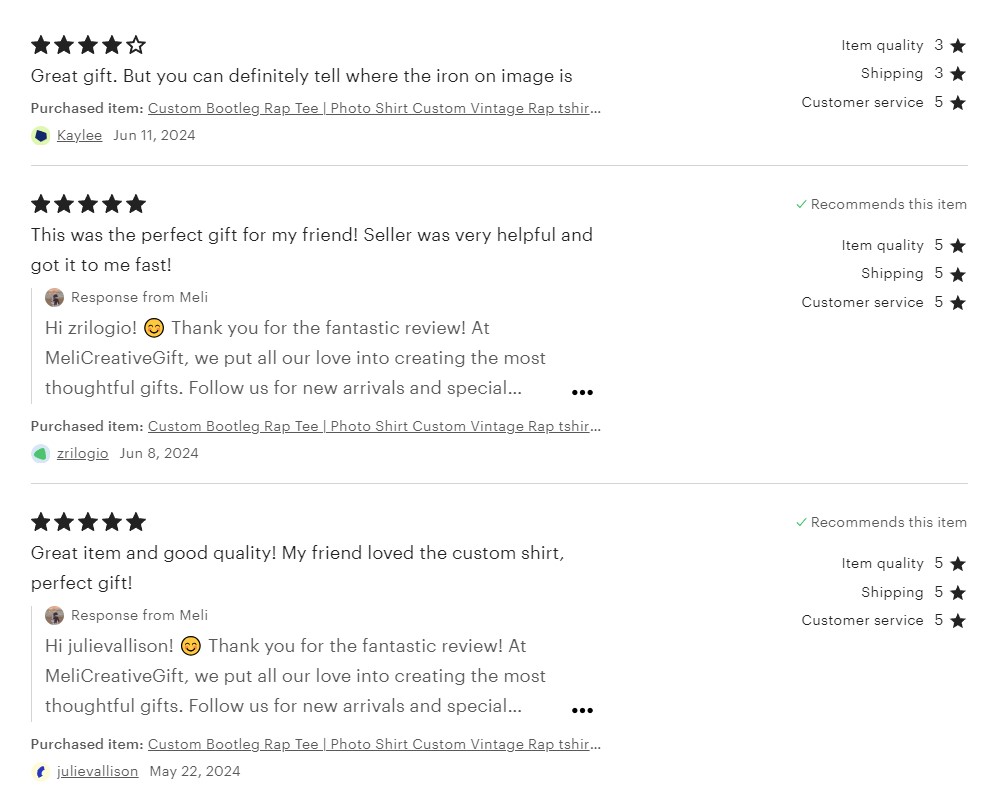The image size is (1001, 794).
Task: Click Meli's avatar in zrilogio review response
Action: click(x=55, y=298)
